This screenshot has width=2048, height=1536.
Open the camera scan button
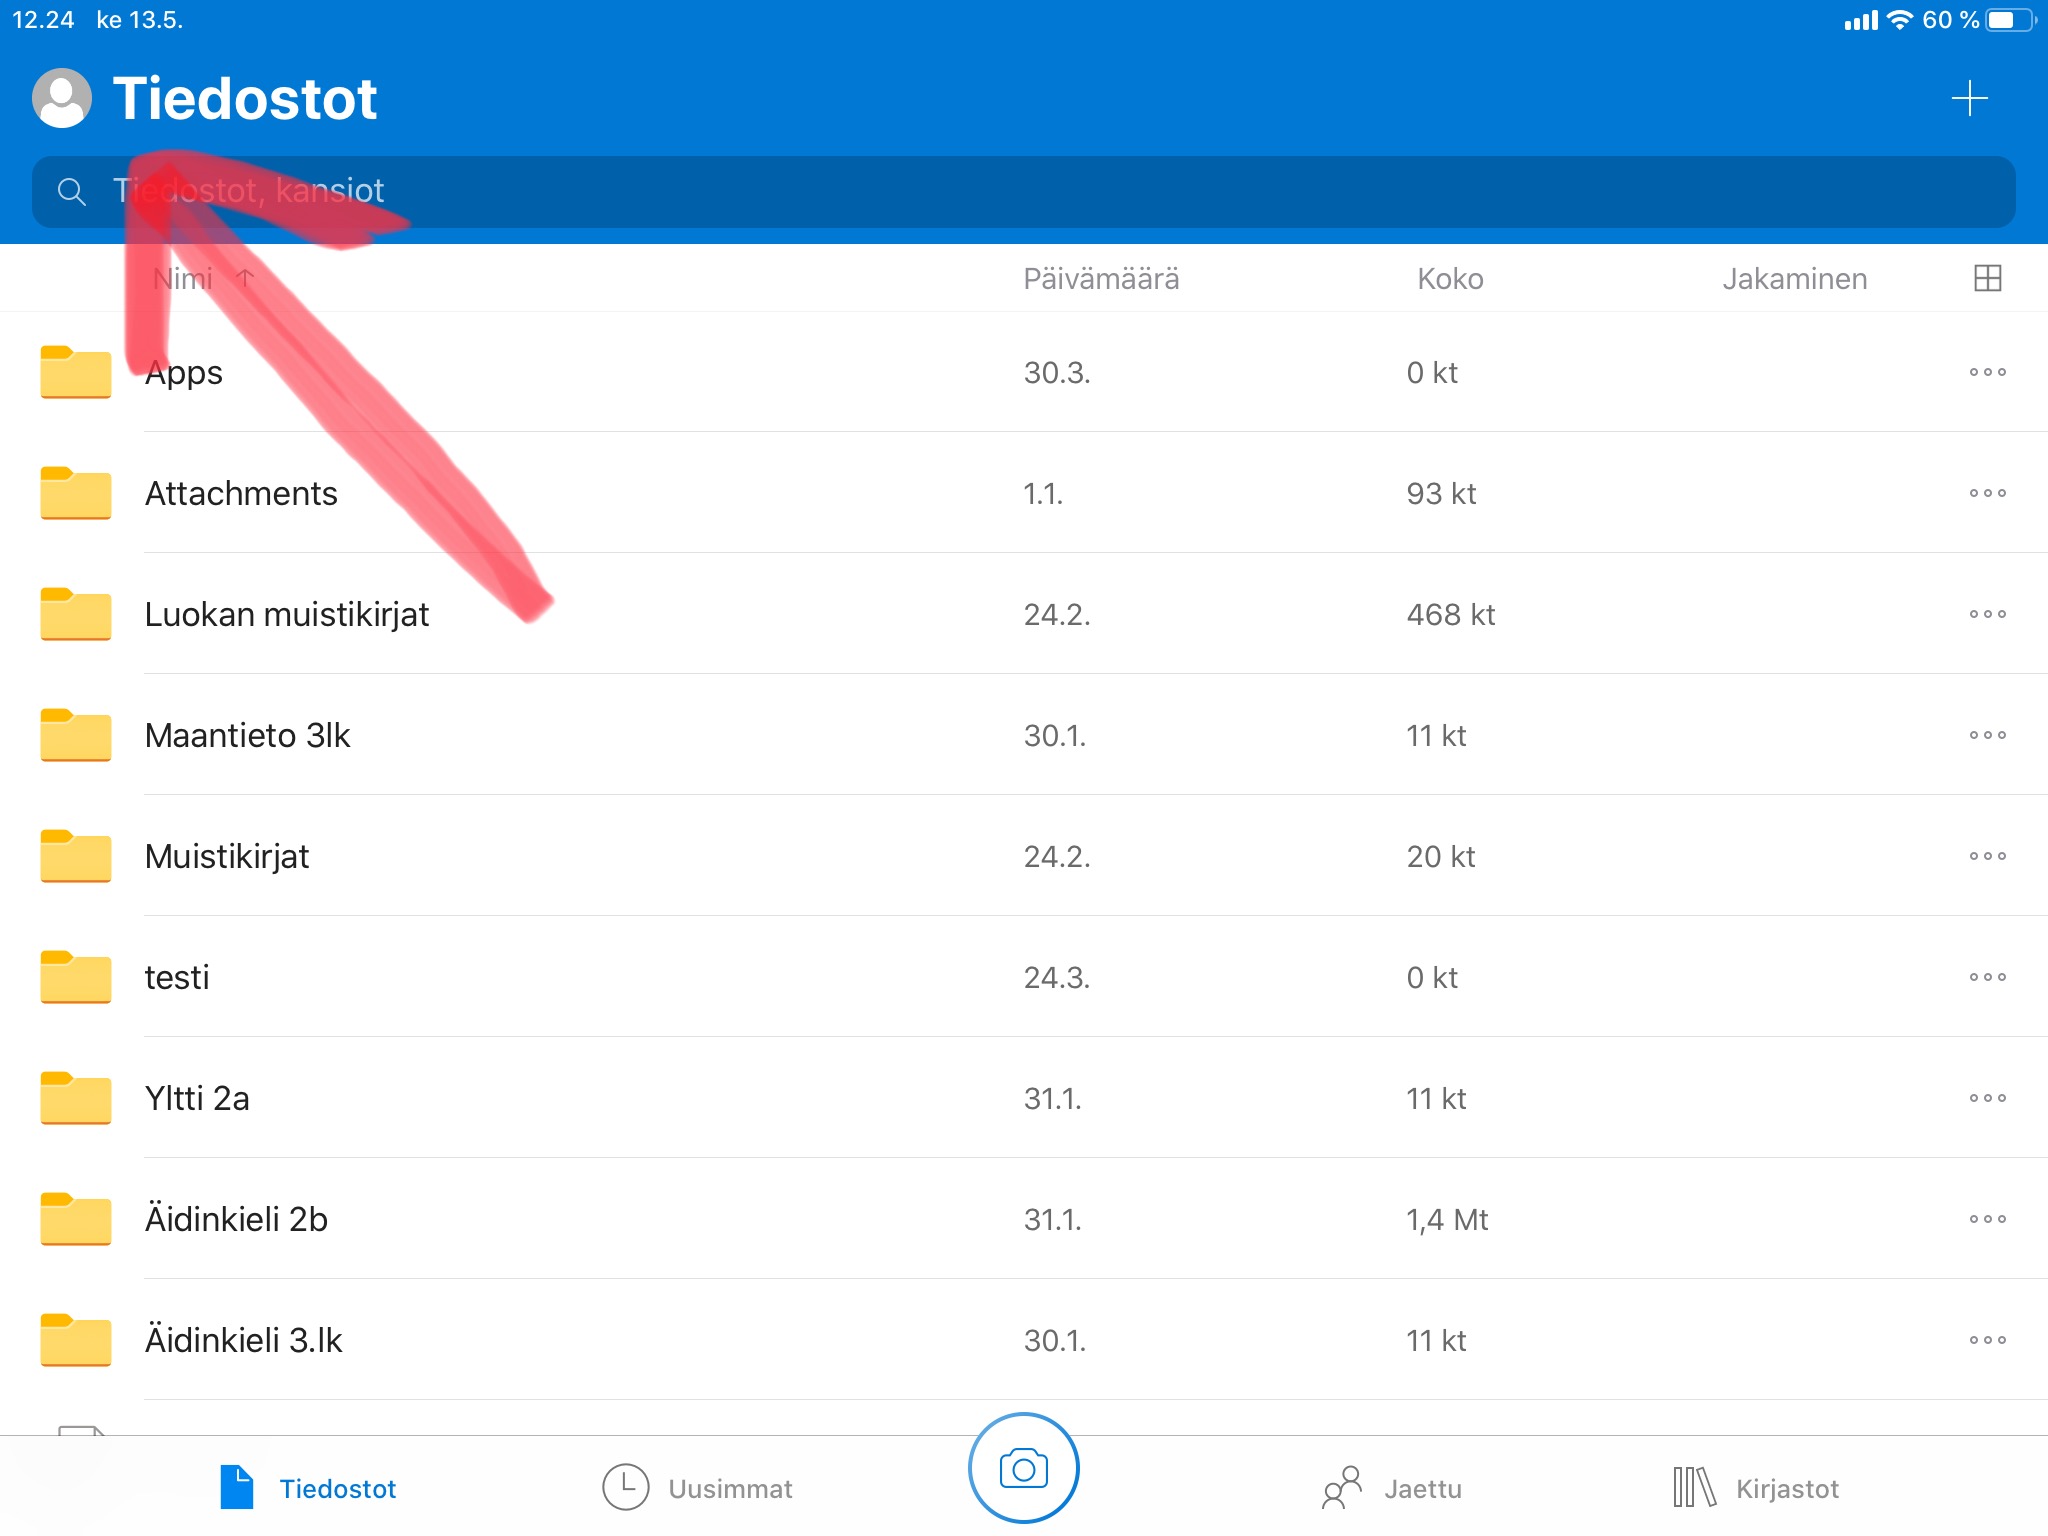(1023, 1468)
